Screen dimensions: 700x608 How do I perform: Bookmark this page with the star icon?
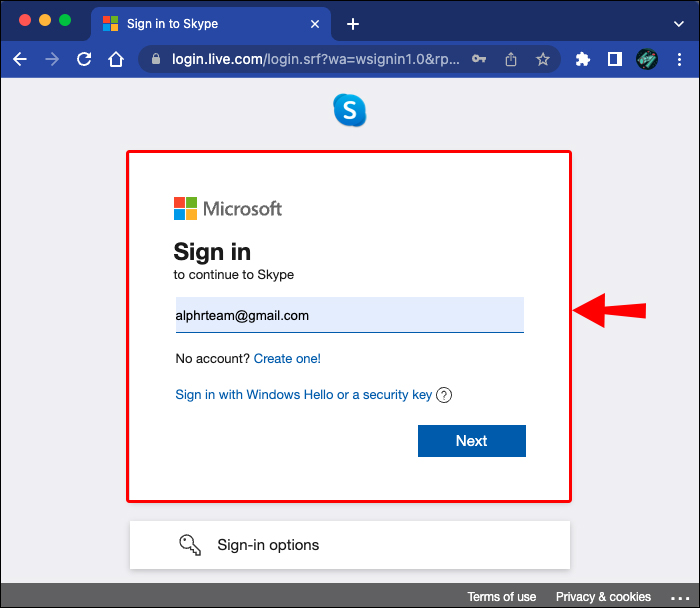[x=543, y=59]
